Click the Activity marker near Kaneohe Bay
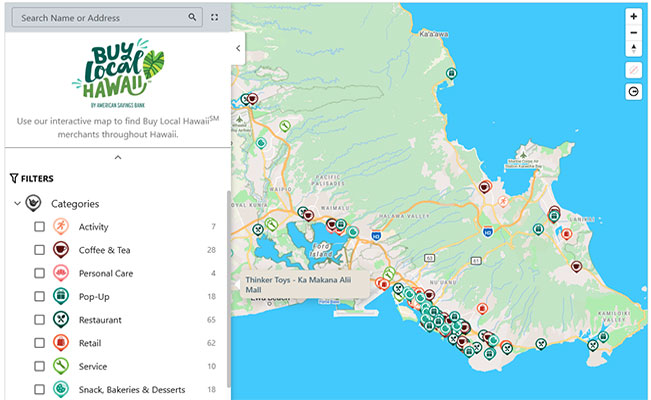The width and height of the screenshot is (651, 400). click(x=503, y=202)
